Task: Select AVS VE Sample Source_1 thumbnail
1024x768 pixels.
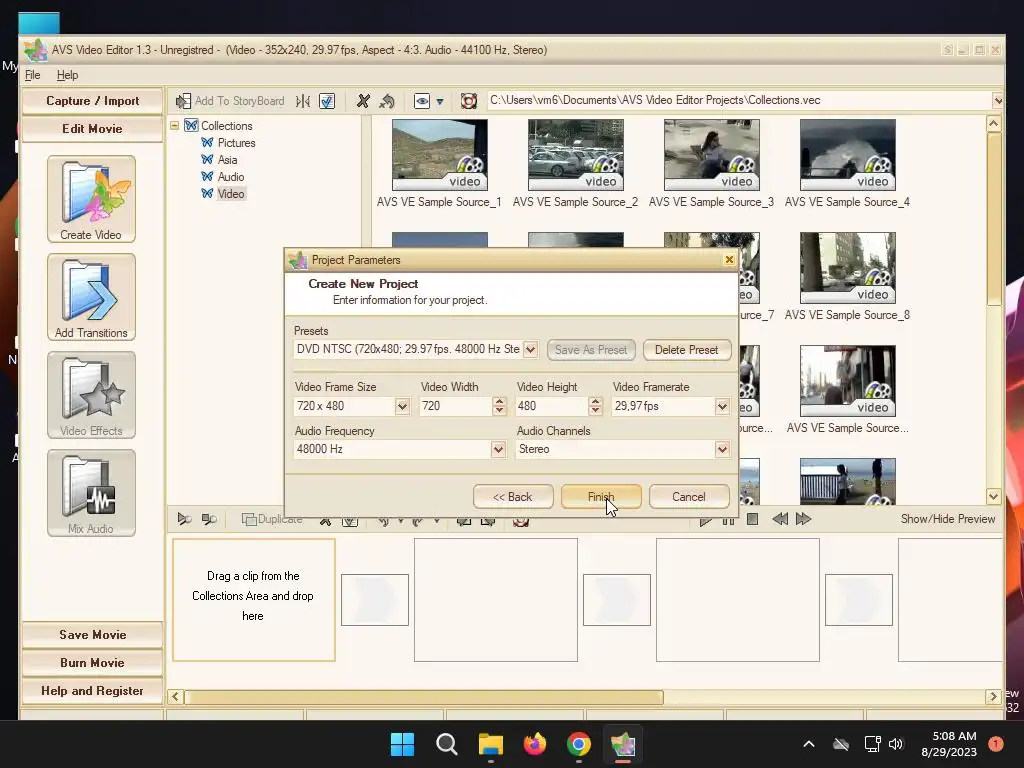Action: [x=440, y=155]
